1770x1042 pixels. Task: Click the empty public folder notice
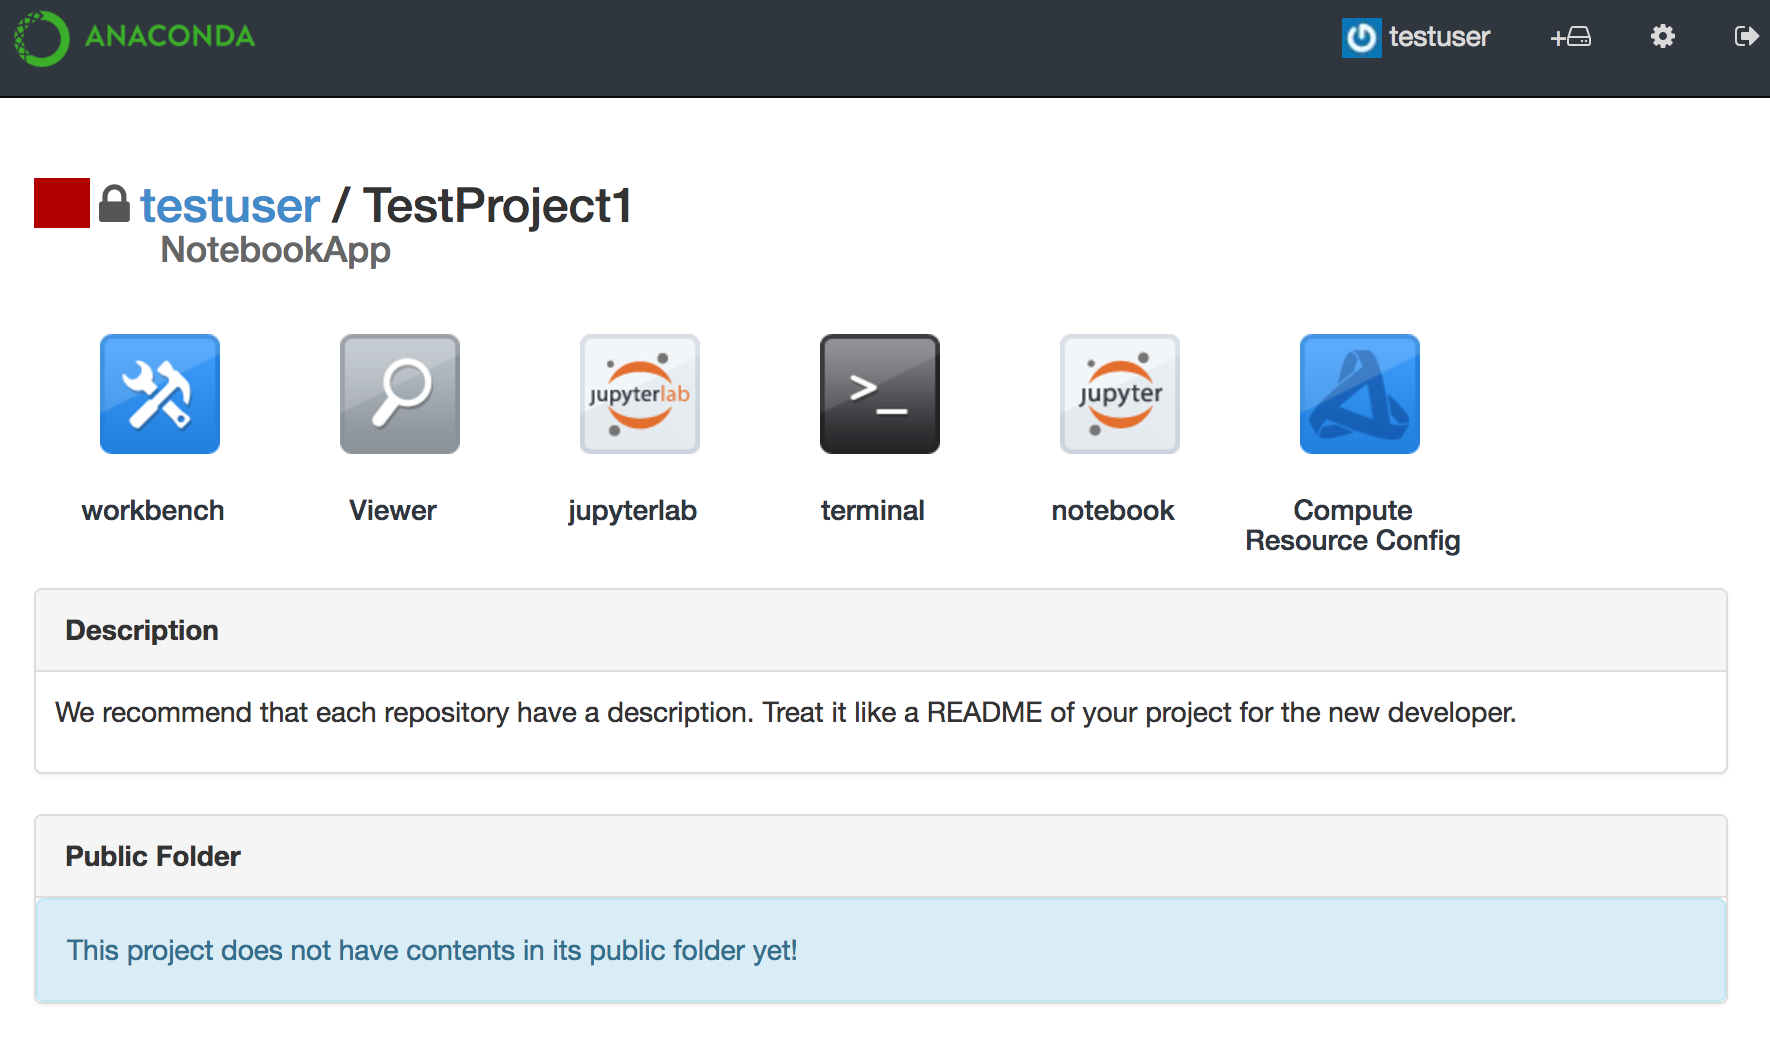(x=881, y=950)
